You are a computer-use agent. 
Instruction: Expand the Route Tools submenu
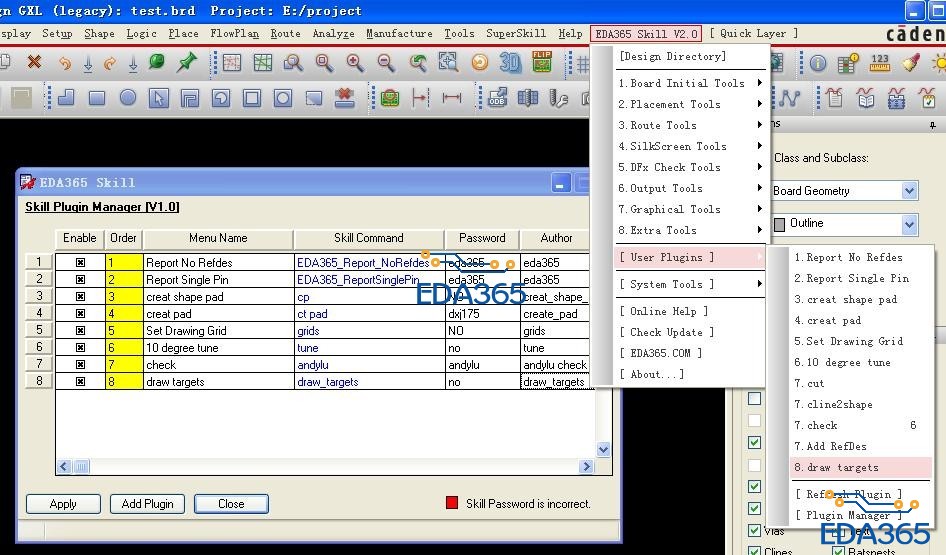coord(690,125)
